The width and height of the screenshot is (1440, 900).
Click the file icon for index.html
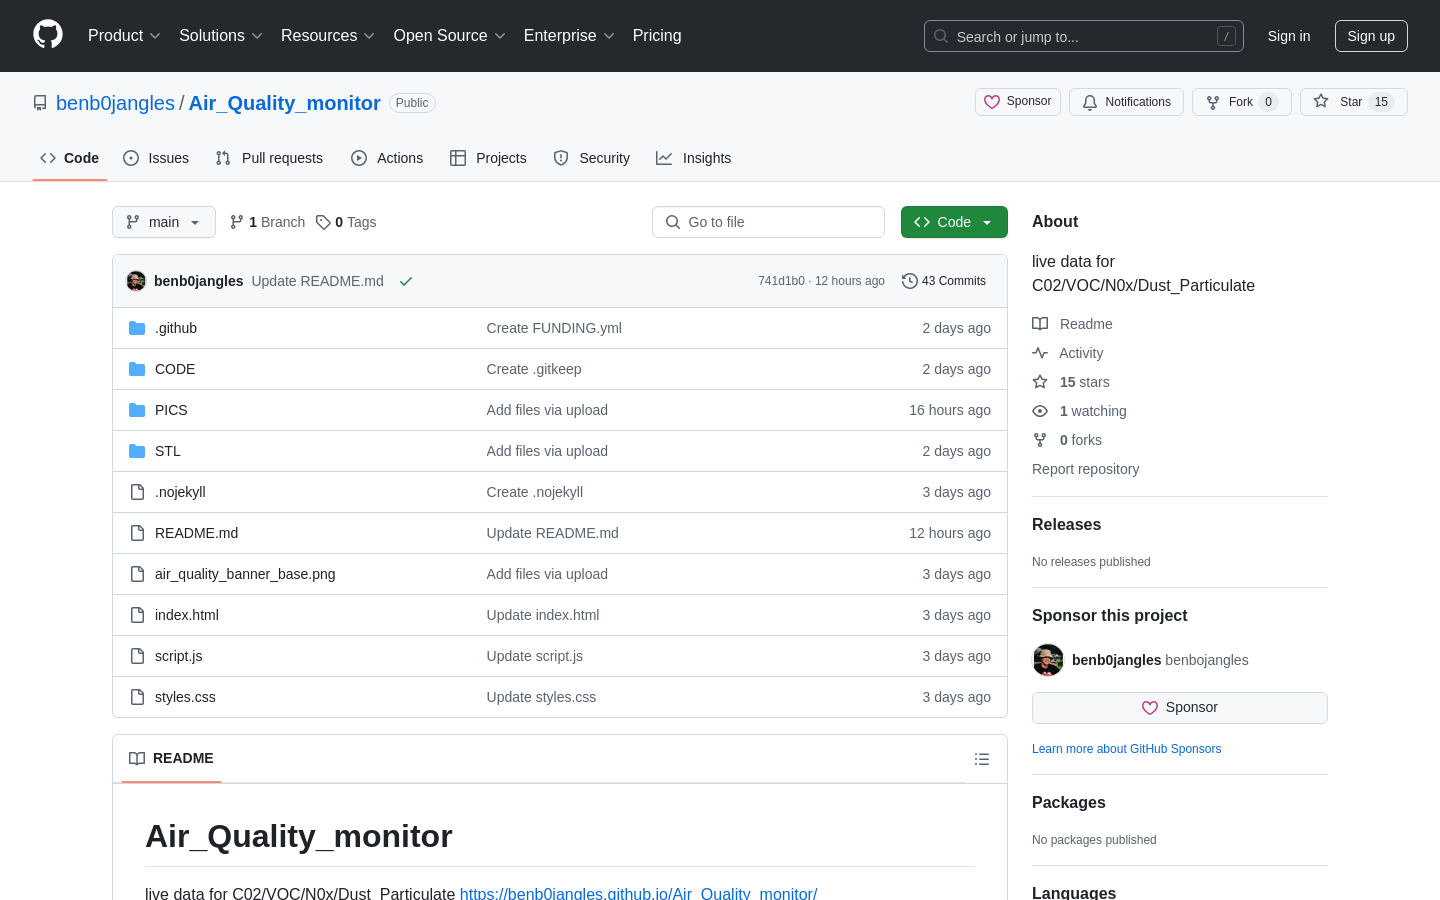[x=137, y=615]
